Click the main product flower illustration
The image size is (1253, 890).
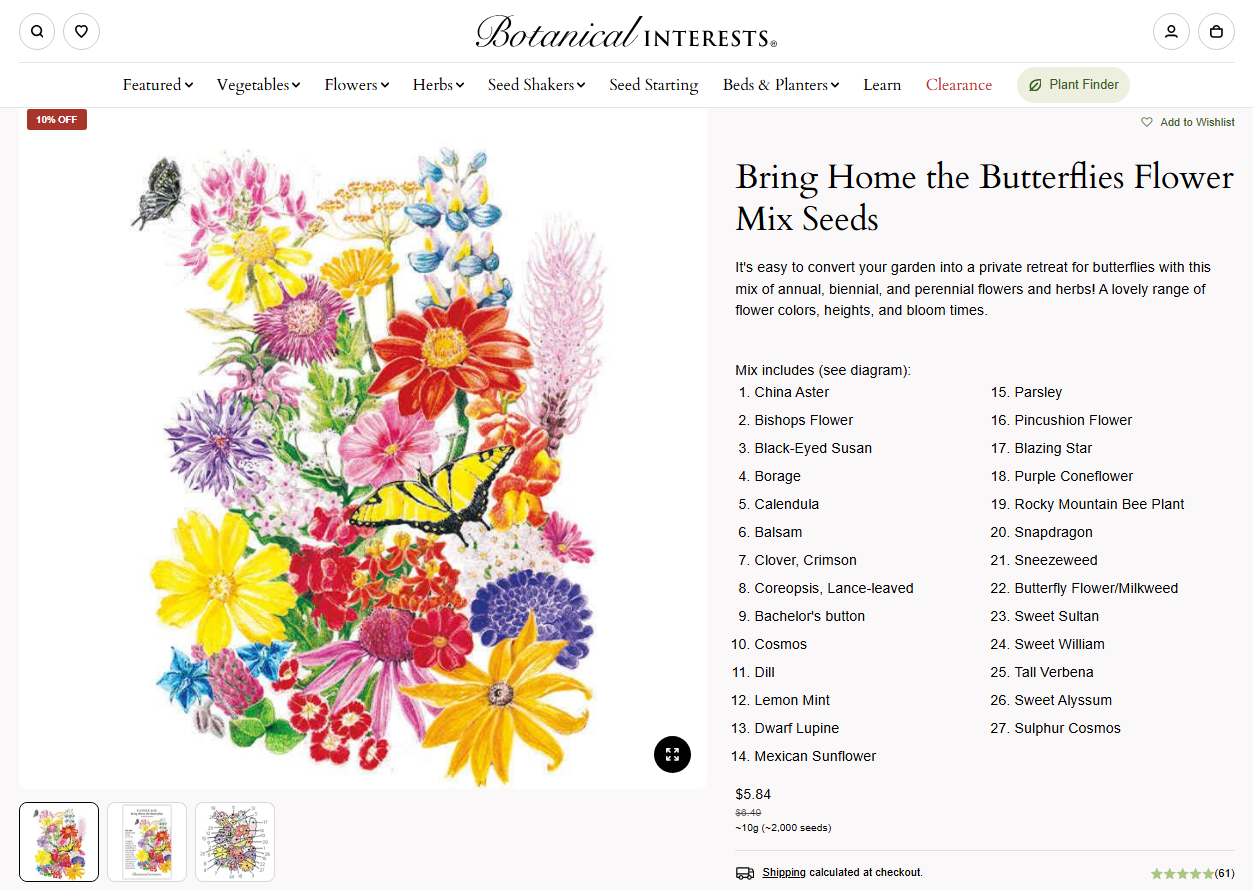[363, 448]
